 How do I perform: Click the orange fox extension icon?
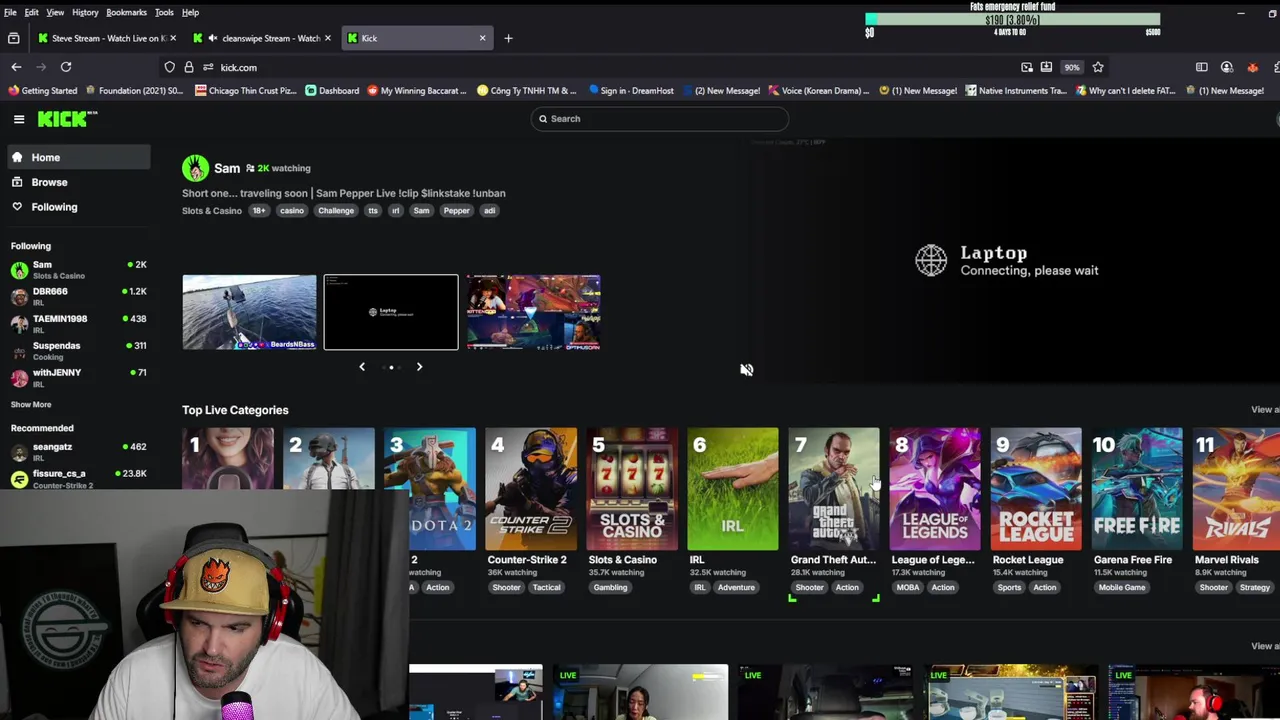pyautogui.click(x=1253, y=67)
